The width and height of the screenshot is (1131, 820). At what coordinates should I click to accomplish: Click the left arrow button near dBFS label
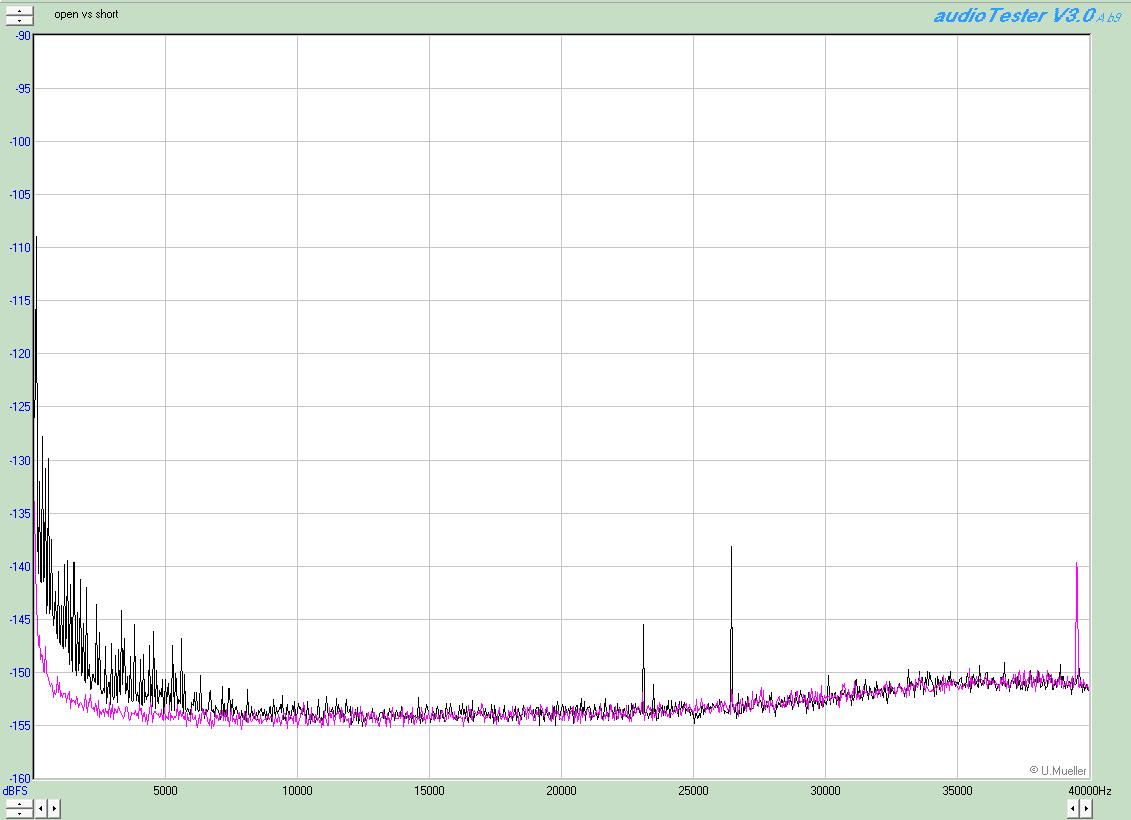coord(40,808)
